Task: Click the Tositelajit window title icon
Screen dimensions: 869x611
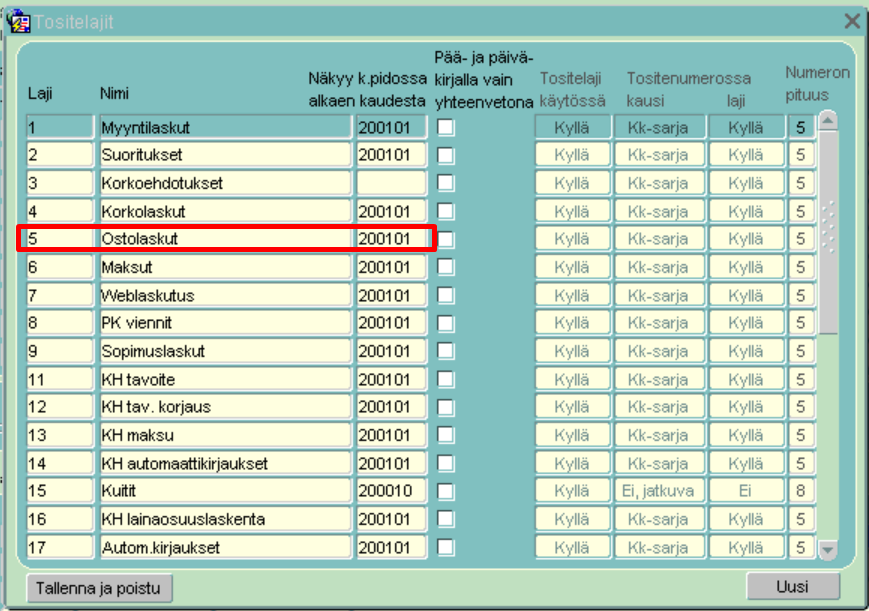Action: 18,21
